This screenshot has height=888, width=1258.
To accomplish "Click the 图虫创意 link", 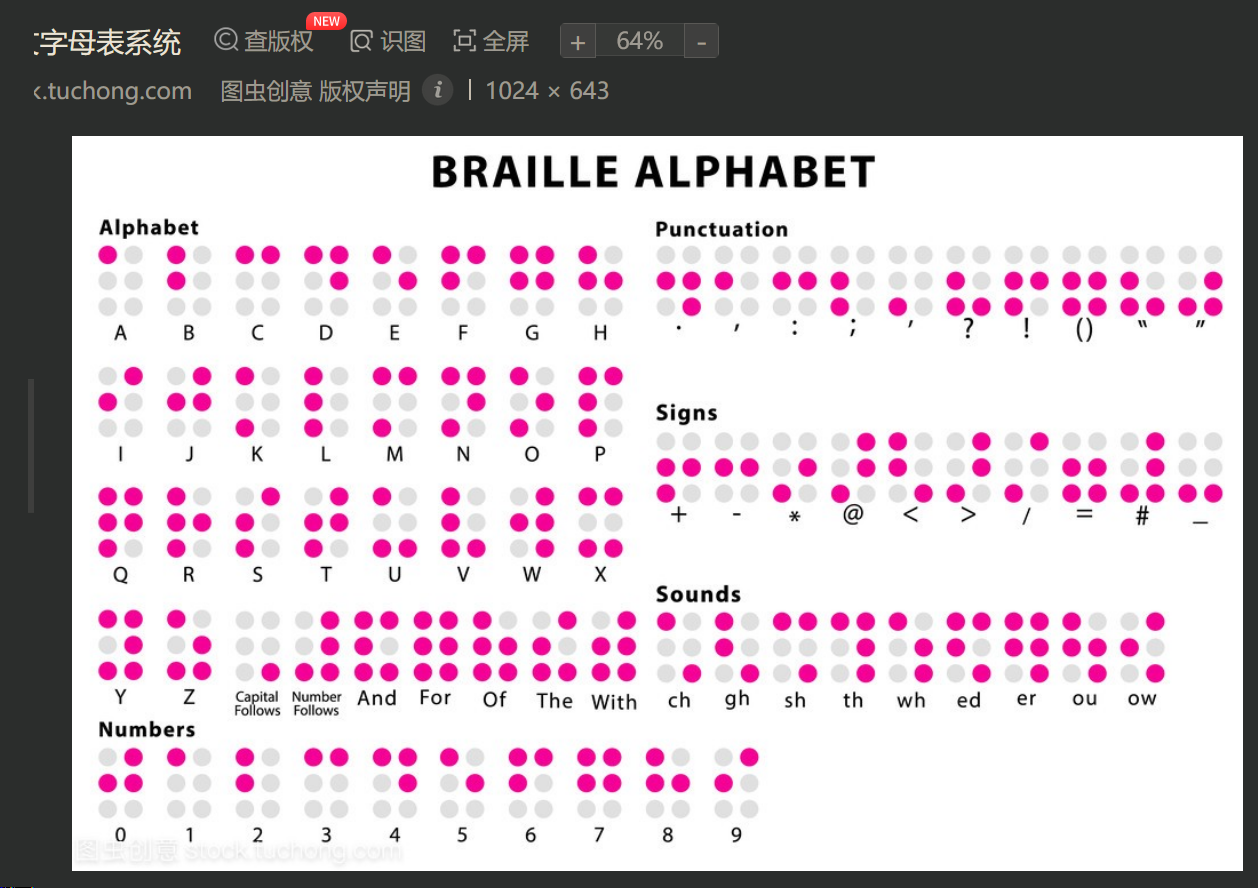I will coord(266,91).
